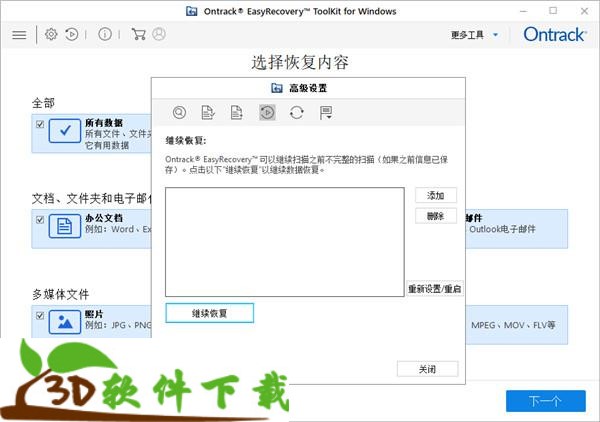600x422 pixels.
Task: Click the 所有数据 checkmark tile icon
Action: tap(65, 131)
